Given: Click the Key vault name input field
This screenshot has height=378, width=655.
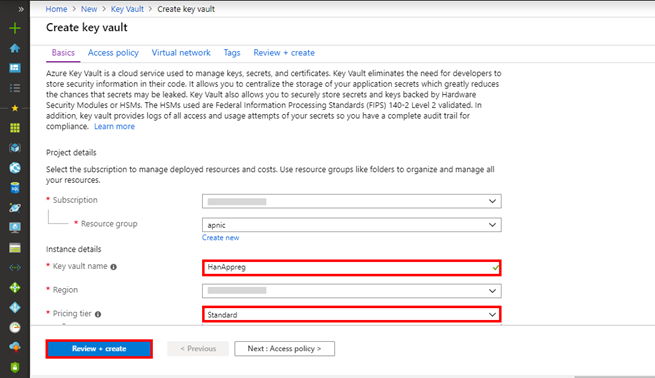Looking at the screenshot, I should click(x=352, y=267).
